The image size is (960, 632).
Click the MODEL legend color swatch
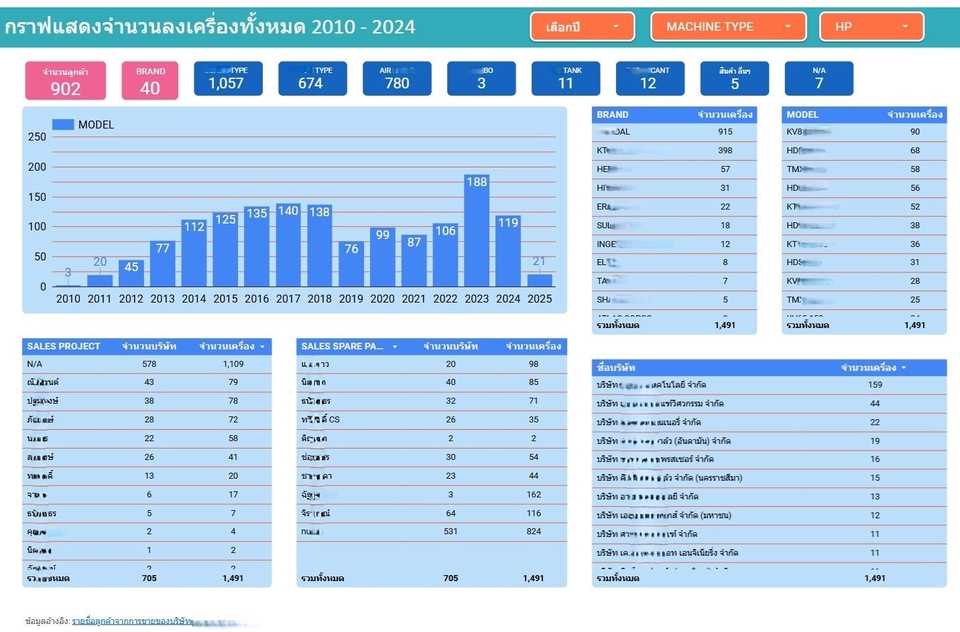62,125
